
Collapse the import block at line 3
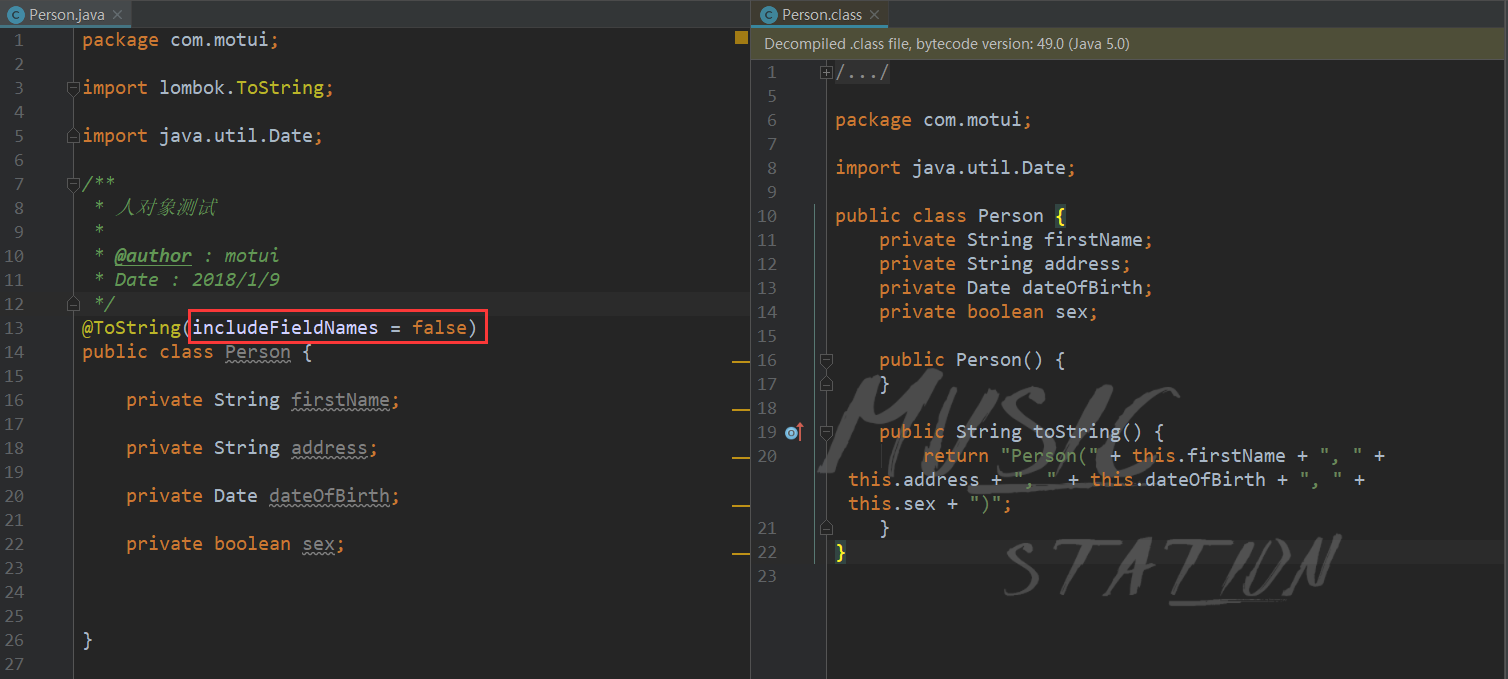[73, 88]
